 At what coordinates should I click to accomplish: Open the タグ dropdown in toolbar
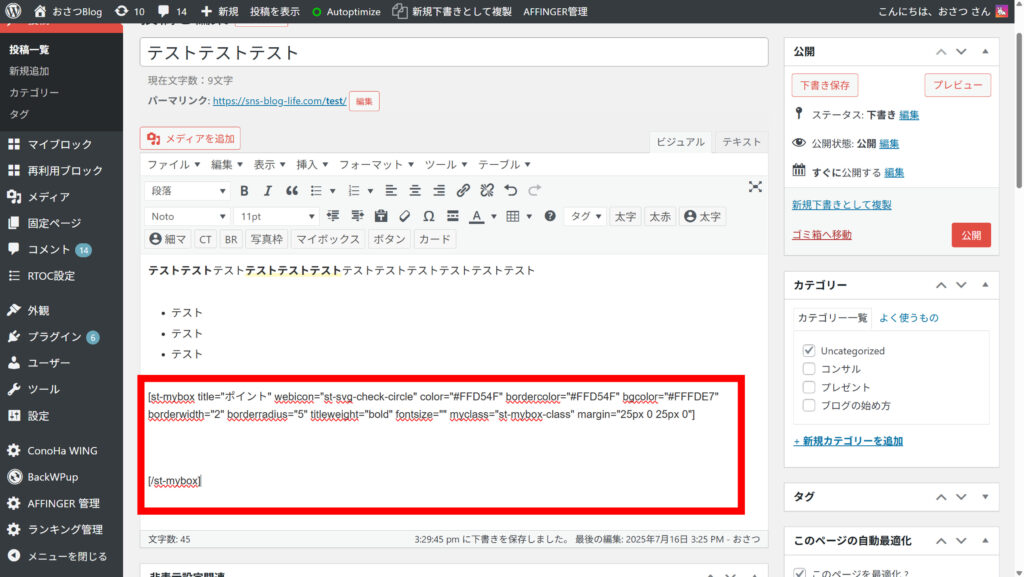[x=585, y=216]
